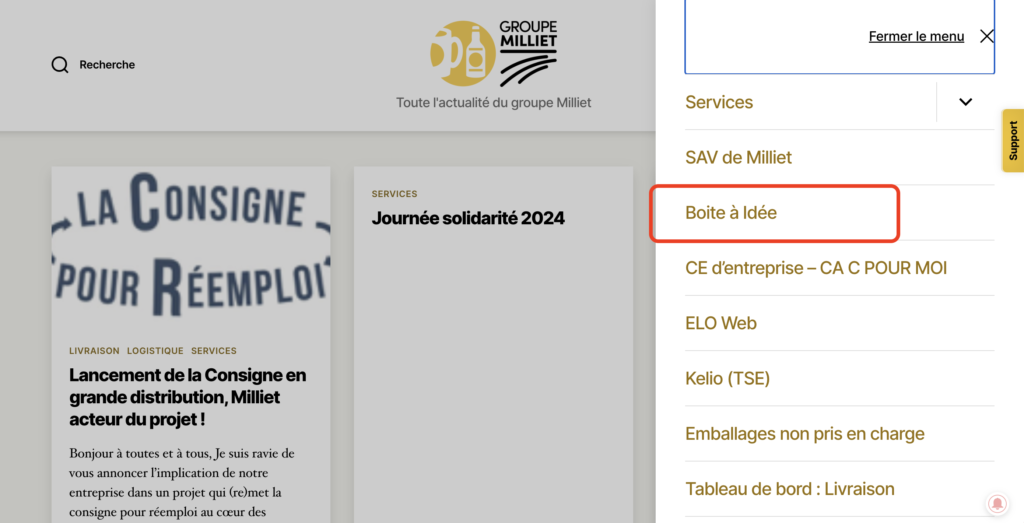Open Lancement de la Consigne article title
This screenshot has width=1024, height=523.
click(x=187, y=397)
